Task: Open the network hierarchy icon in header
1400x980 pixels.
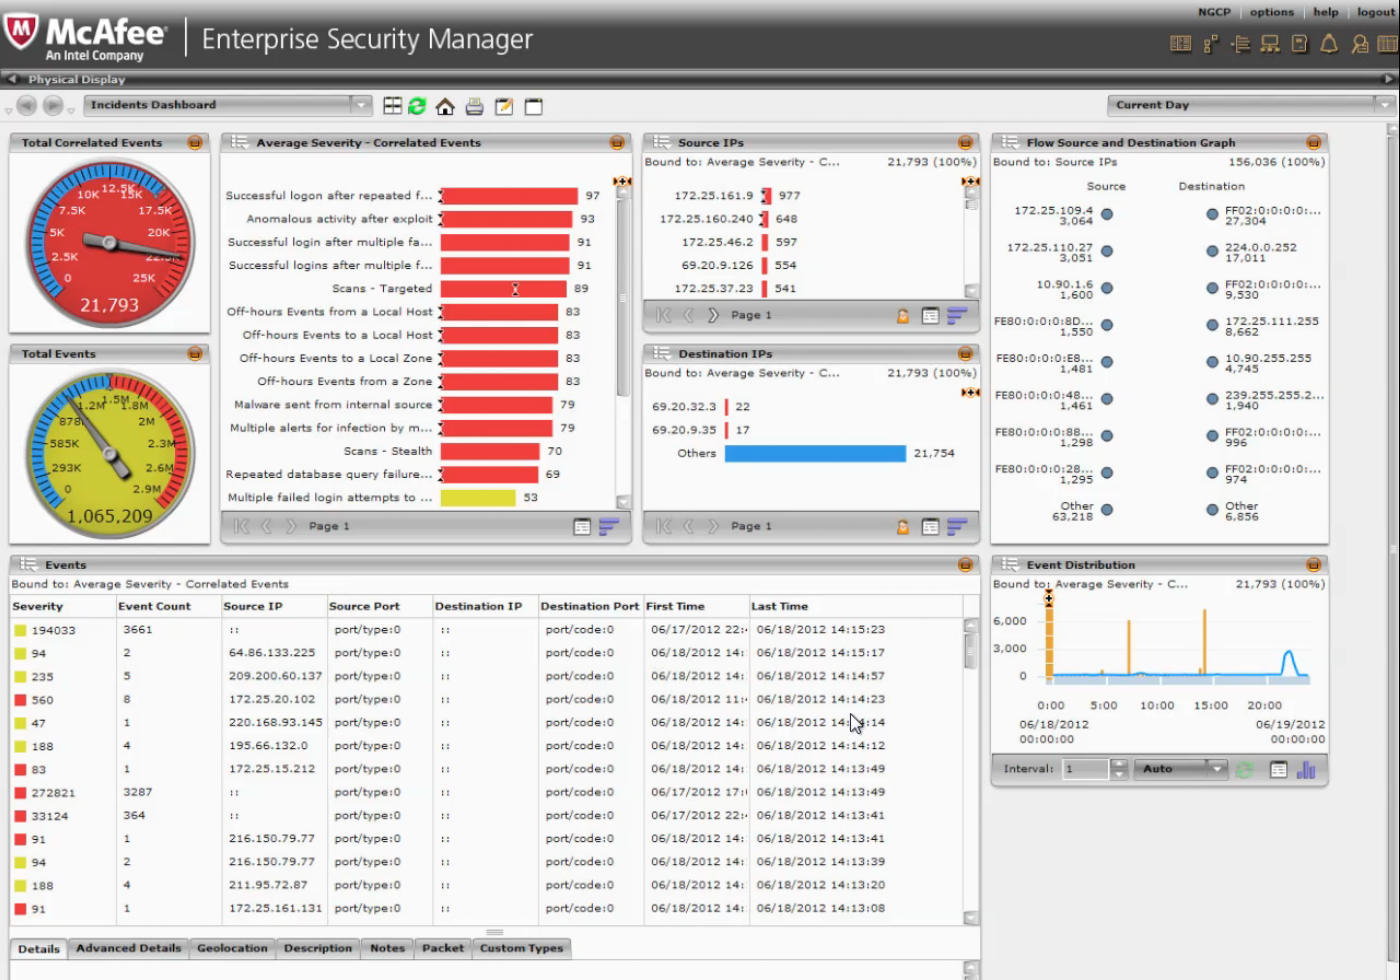Action: (x=1270, y=44)
